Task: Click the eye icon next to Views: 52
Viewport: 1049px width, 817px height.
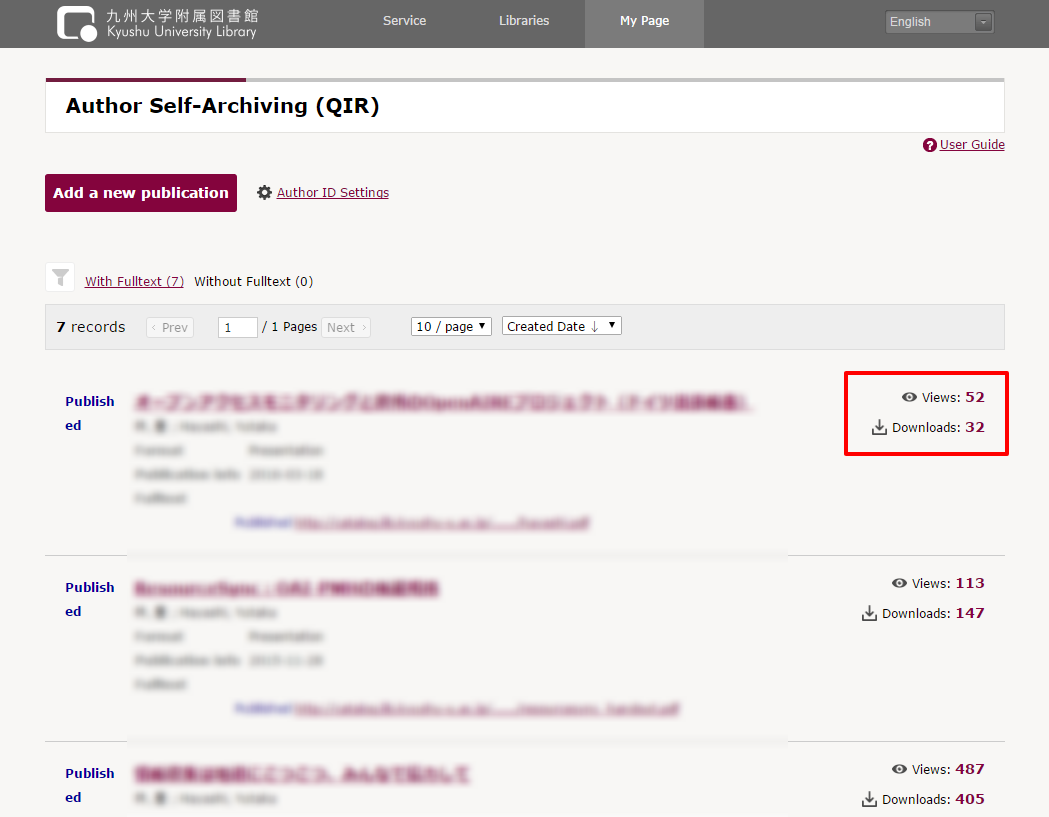Action: click(909, 397)
